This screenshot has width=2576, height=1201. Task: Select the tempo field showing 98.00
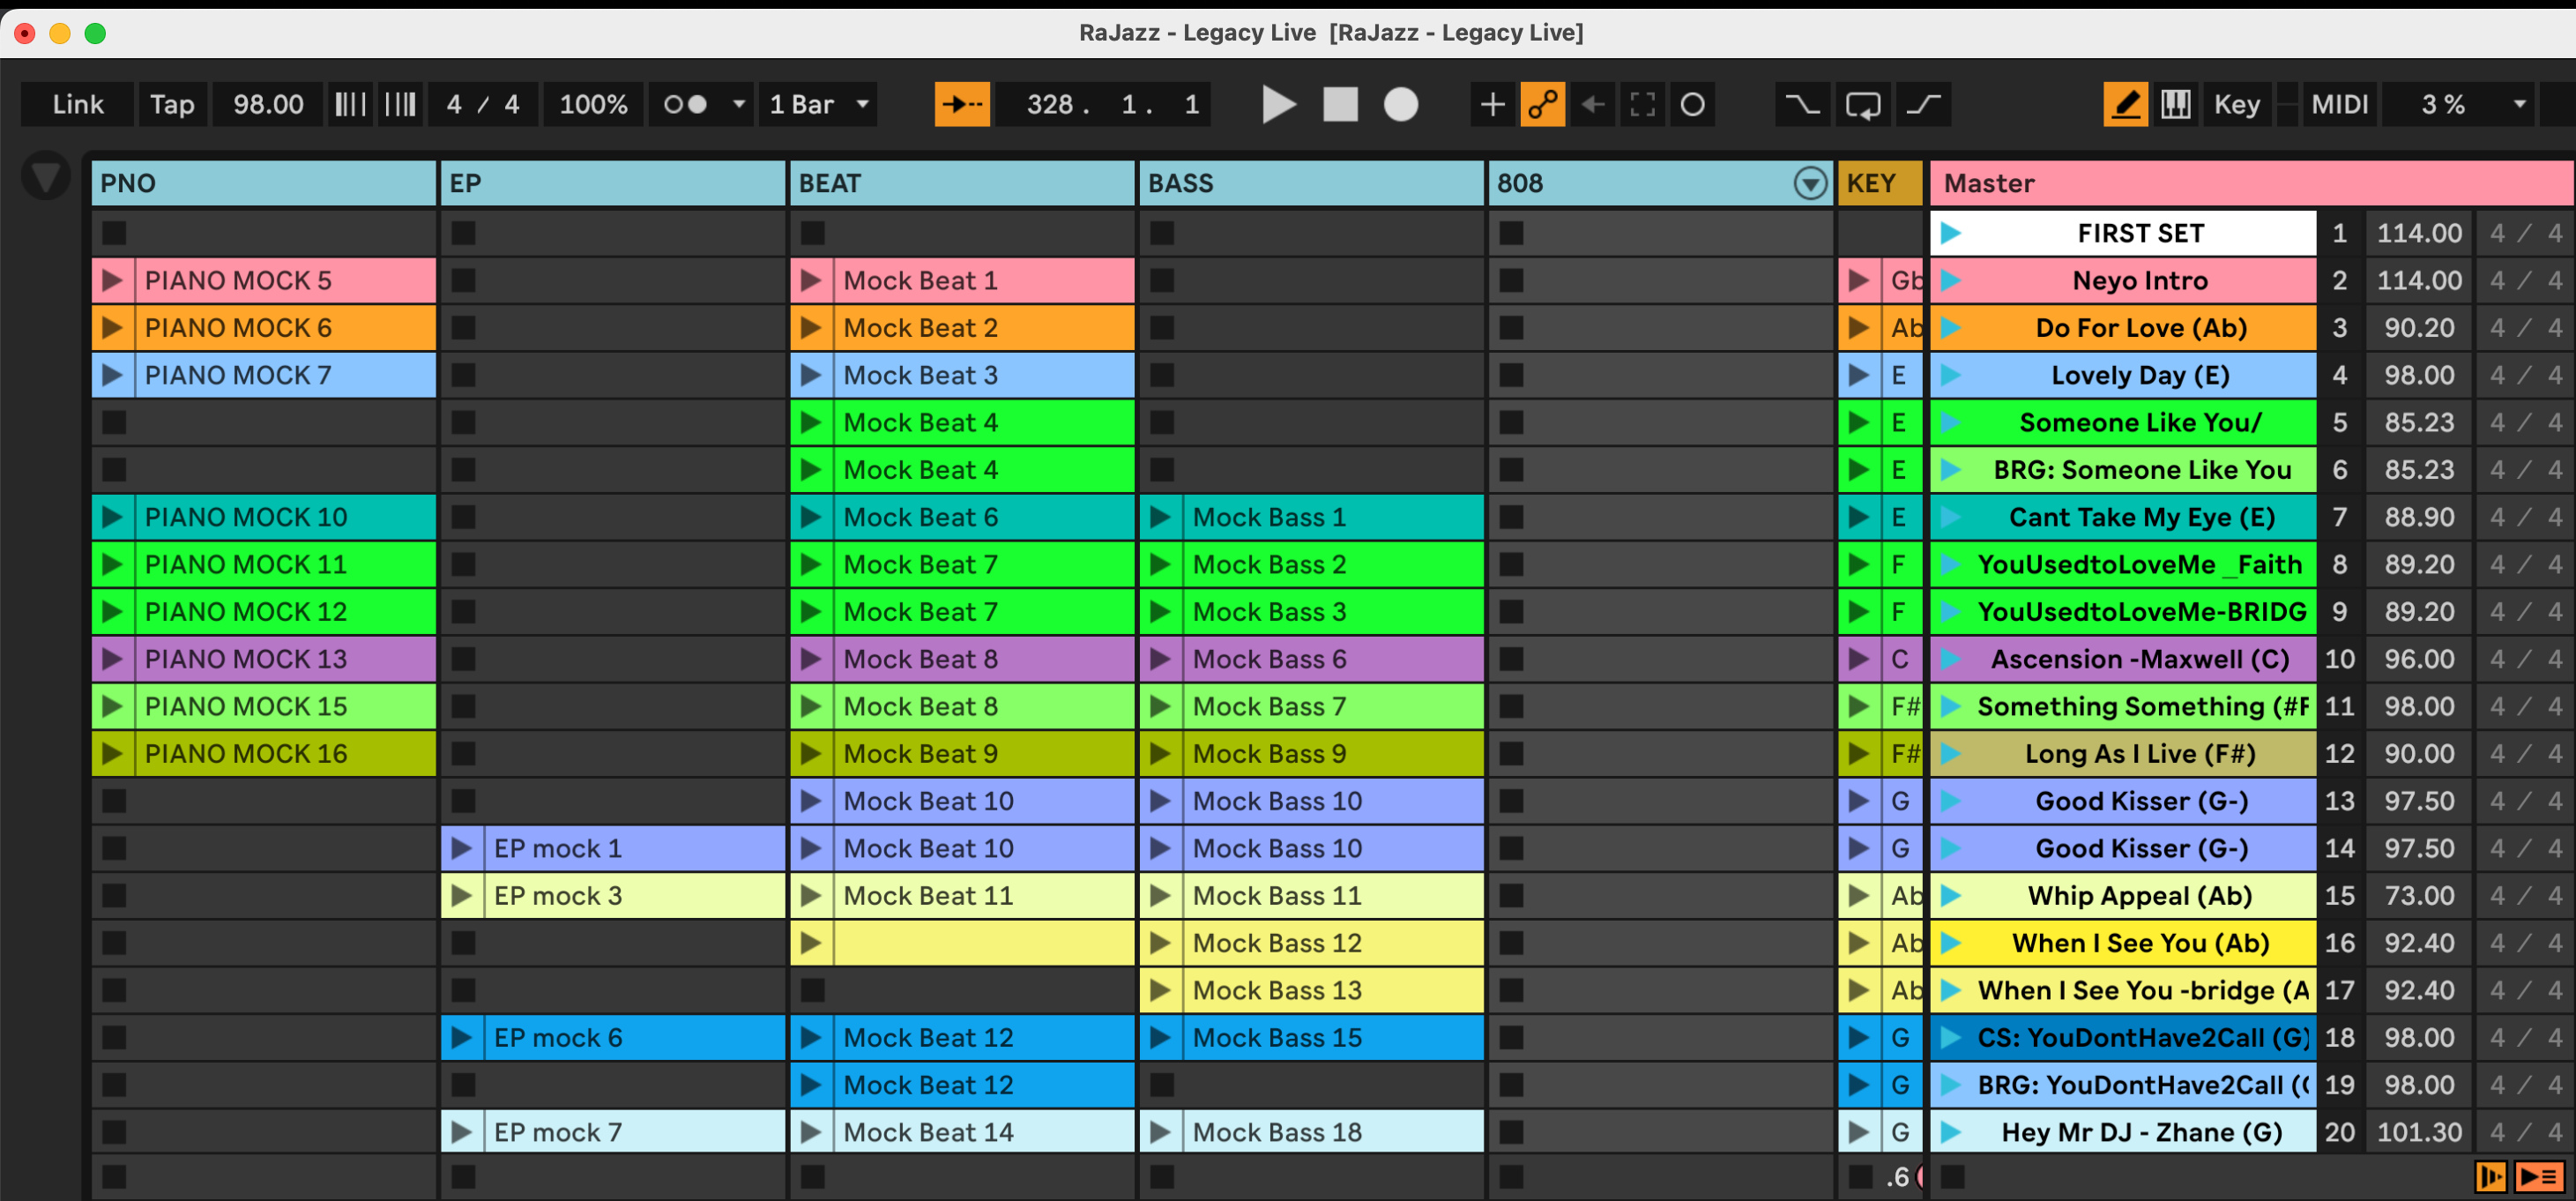pyautogui.click(x=268, y=105)
